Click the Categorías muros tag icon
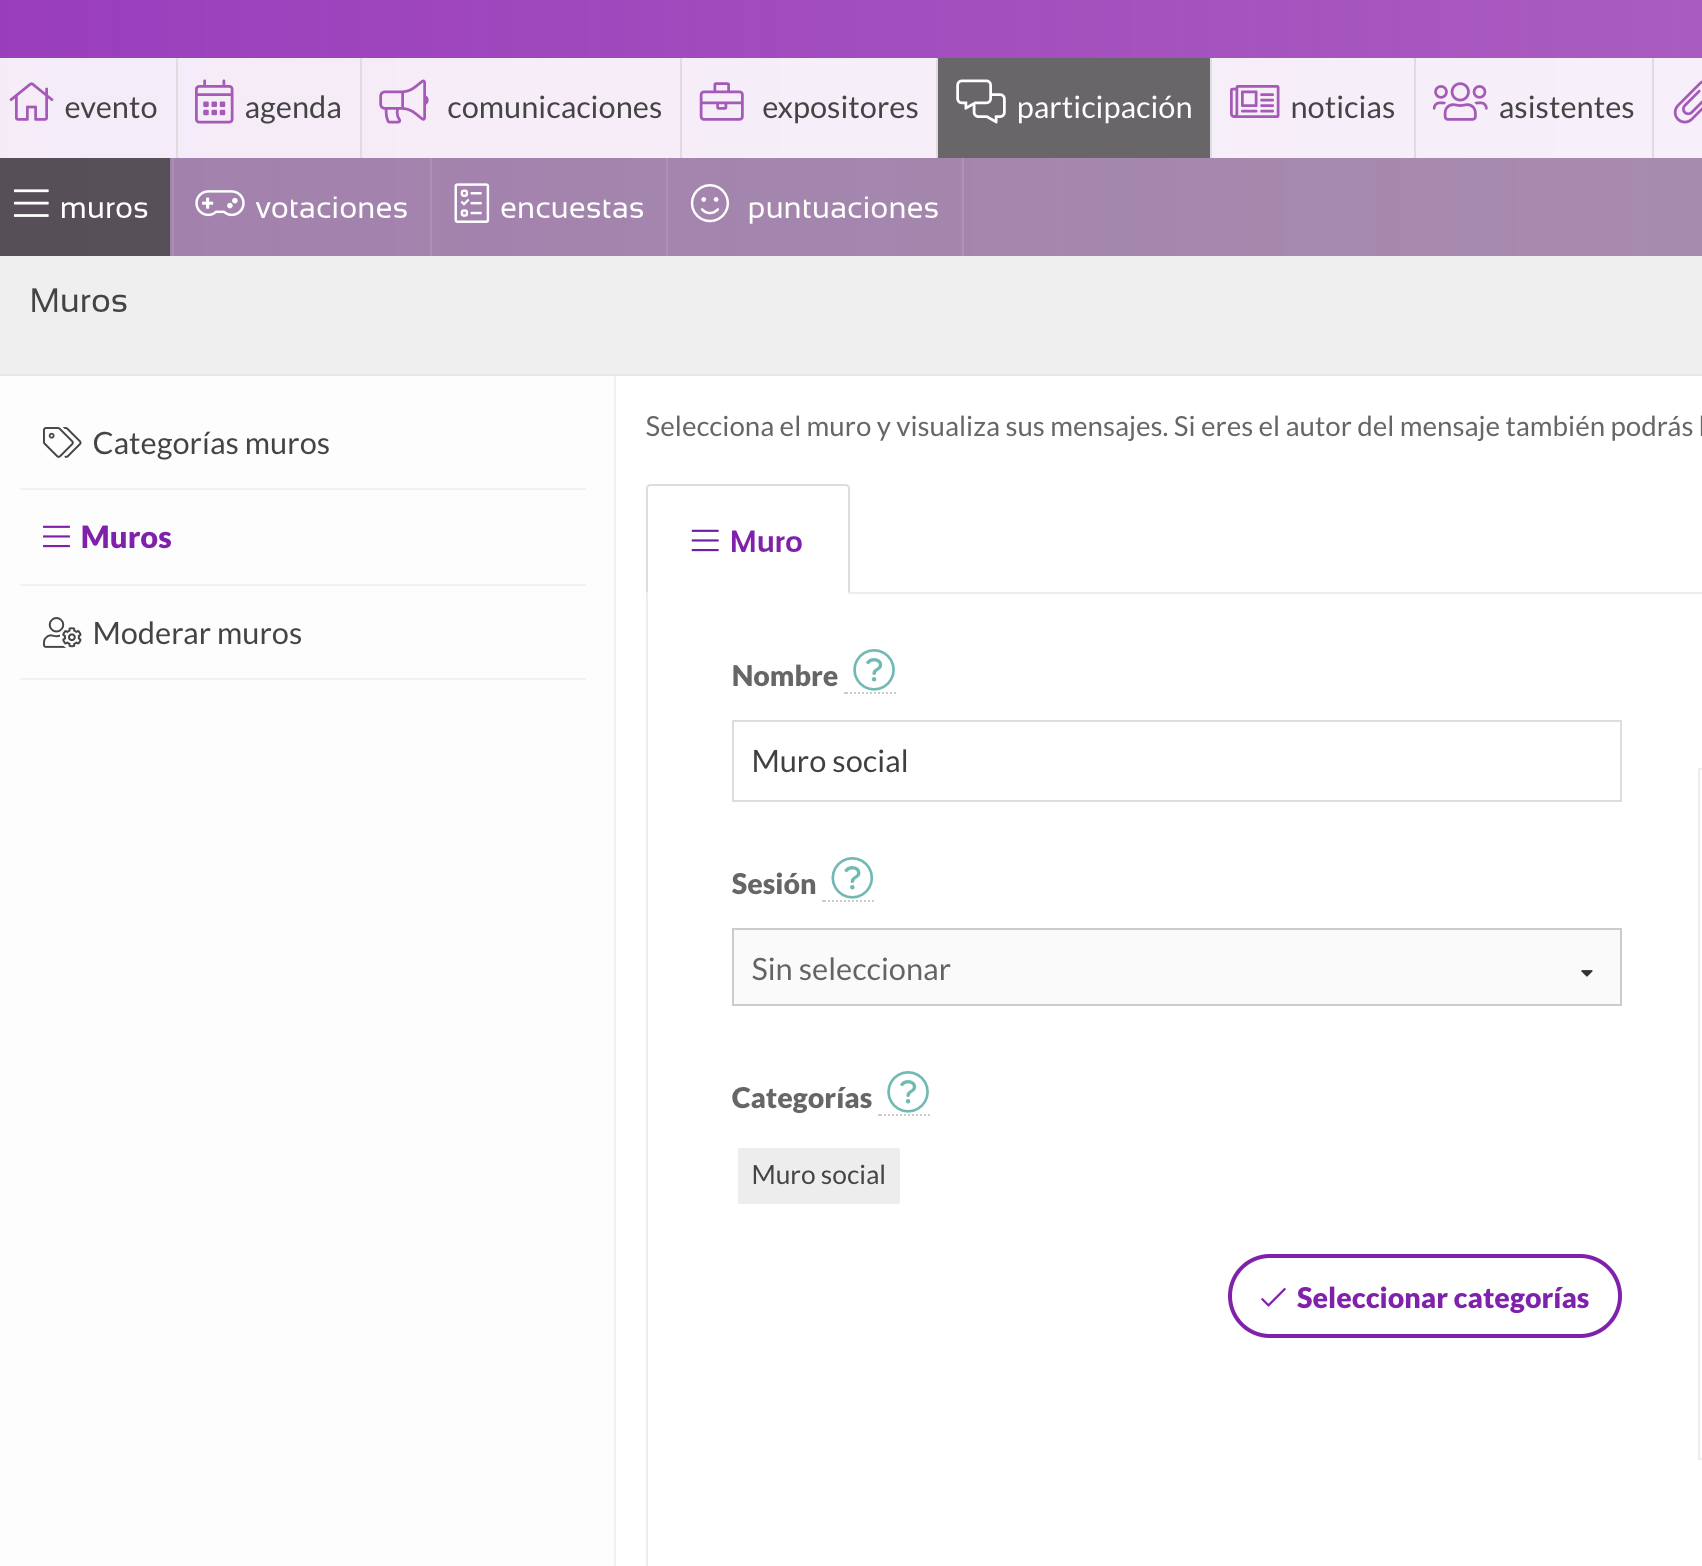Screen dimensions: 1702x1566 pyautogui.click(x=61, y=442)
